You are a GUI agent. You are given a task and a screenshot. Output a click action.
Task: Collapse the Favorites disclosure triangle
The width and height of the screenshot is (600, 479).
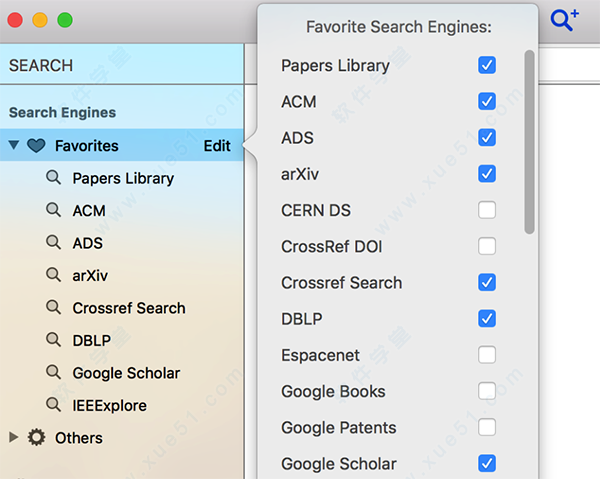click(x=14, y=145)
